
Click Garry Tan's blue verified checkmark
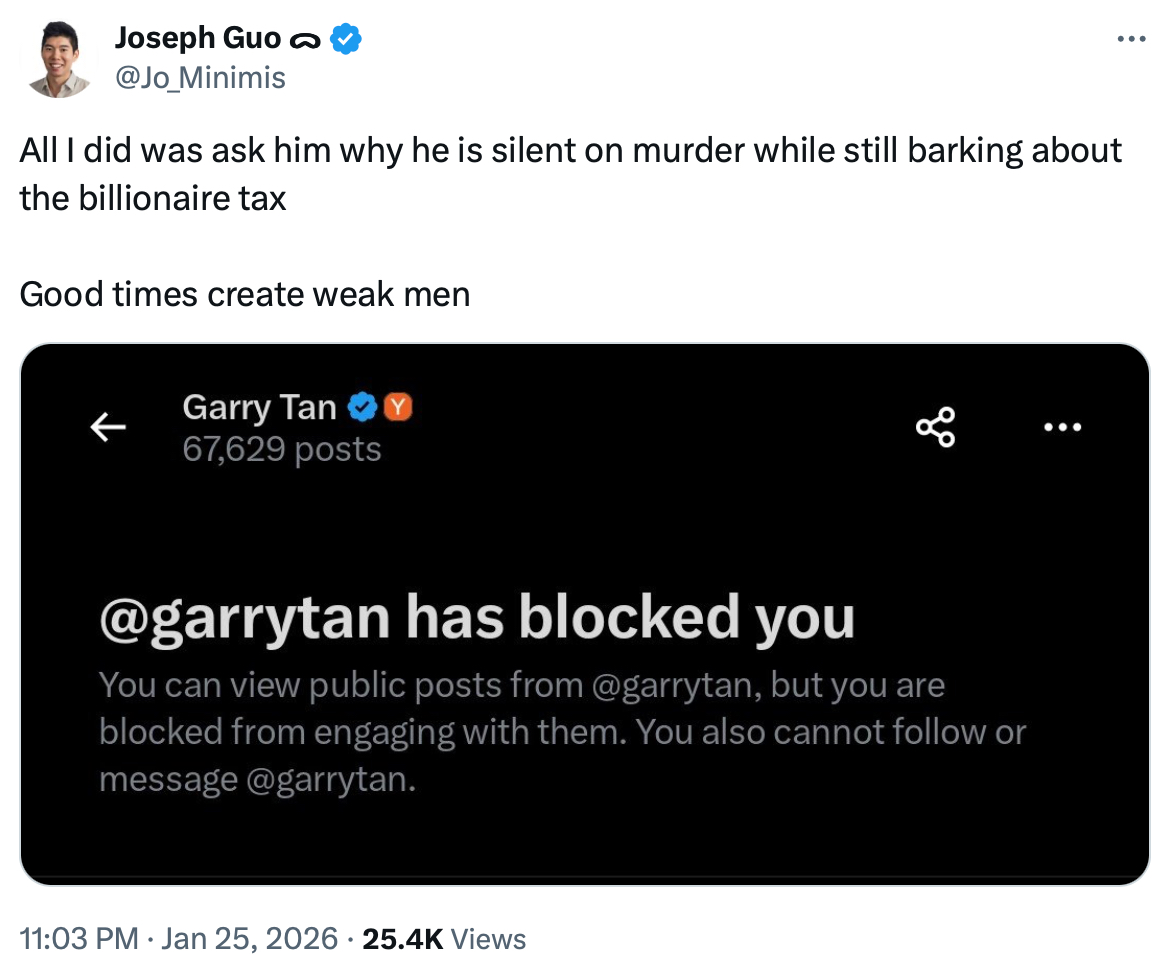(x=362, y=407)
